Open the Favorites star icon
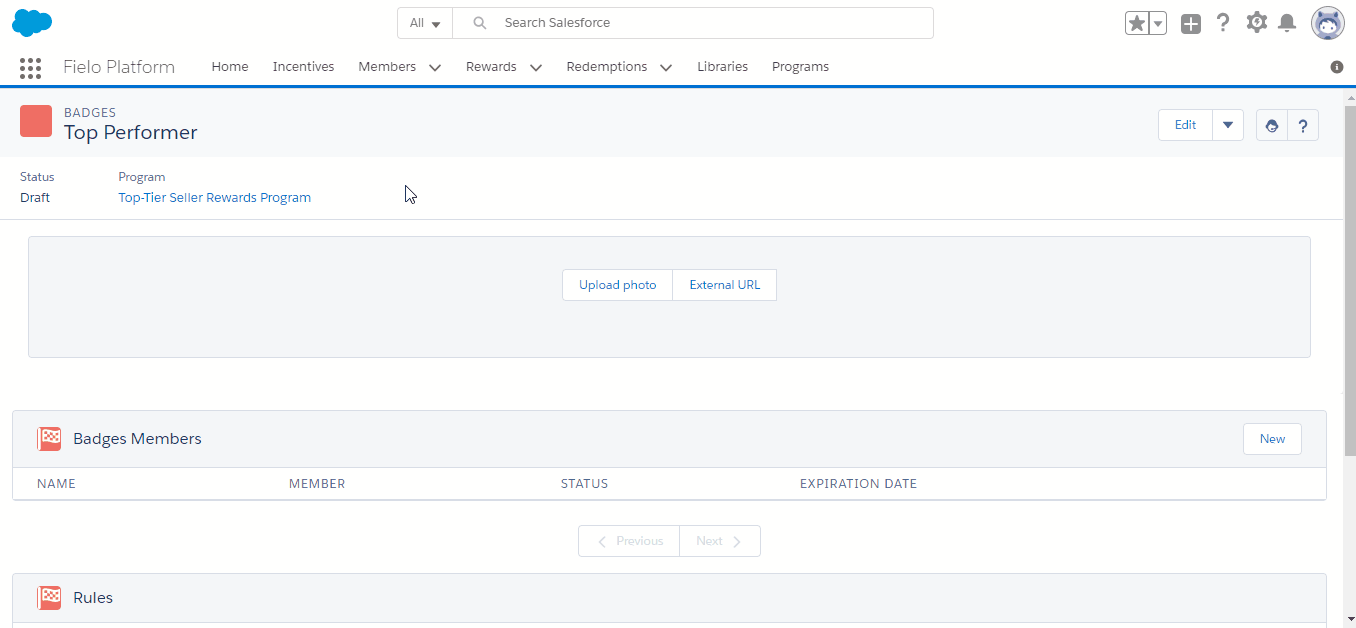The height and width of the screenshot is (628, 1356). point(1137,23)
